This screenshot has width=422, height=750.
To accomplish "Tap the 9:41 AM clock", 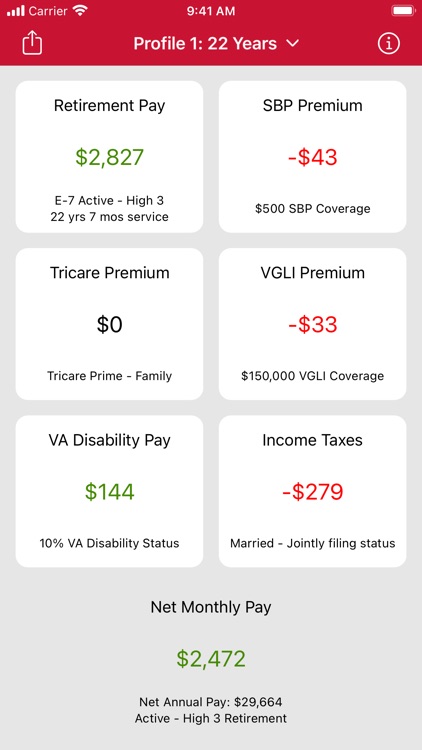I will pos(211,11).
